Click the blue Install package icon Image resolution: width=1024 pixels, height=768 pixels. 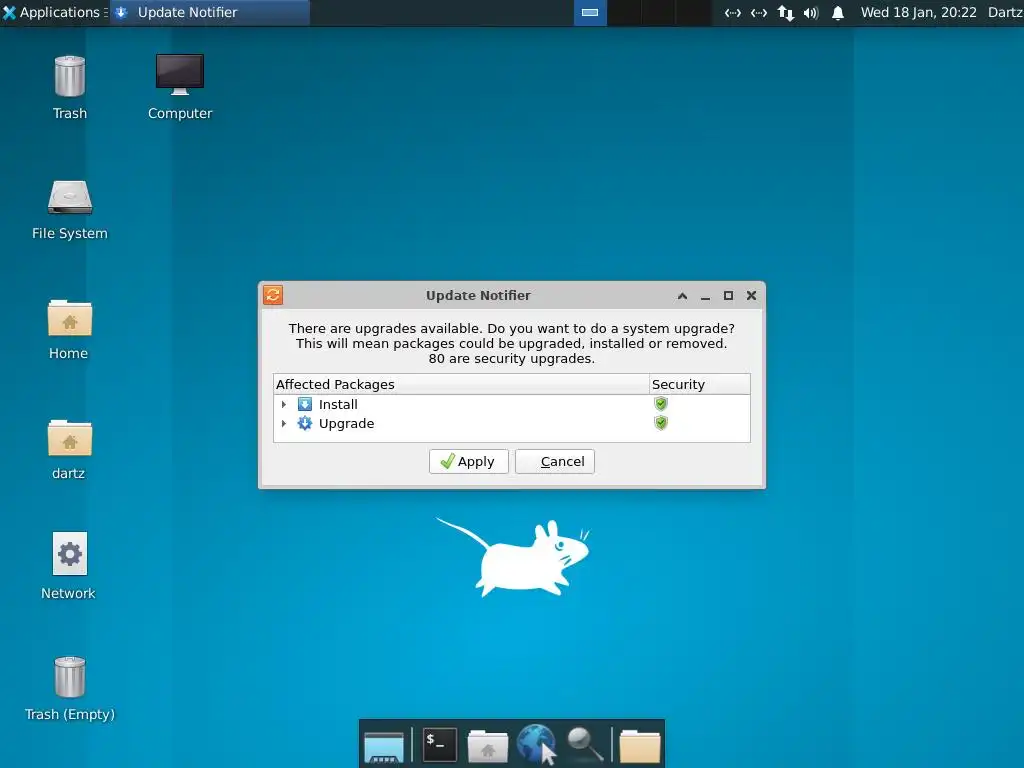pos(305,404)
